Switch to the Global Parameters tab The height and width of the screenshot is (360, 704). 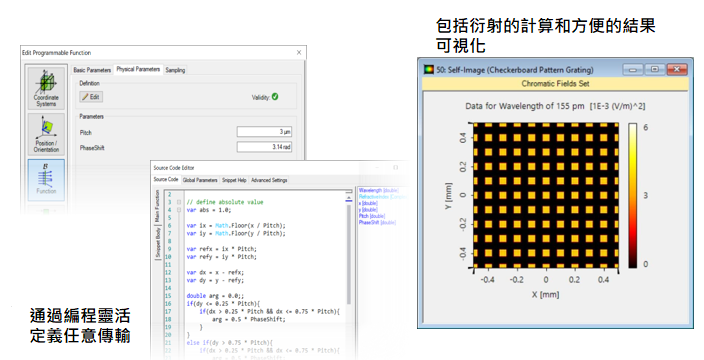(200, 180)
